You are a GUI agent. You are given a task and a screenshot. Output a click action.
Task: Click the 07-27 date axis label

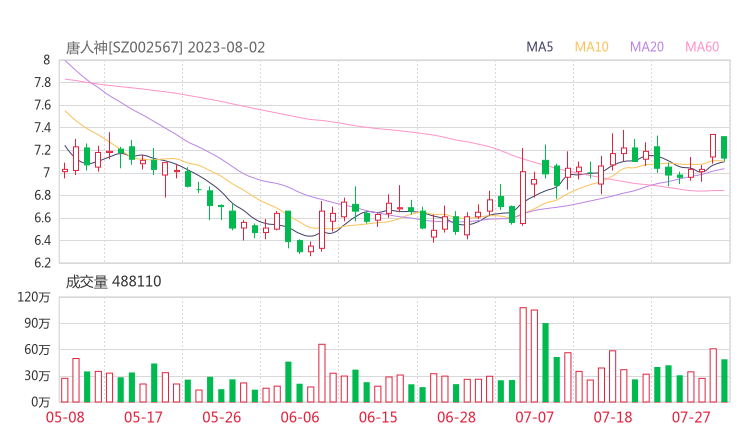(691, 417)
